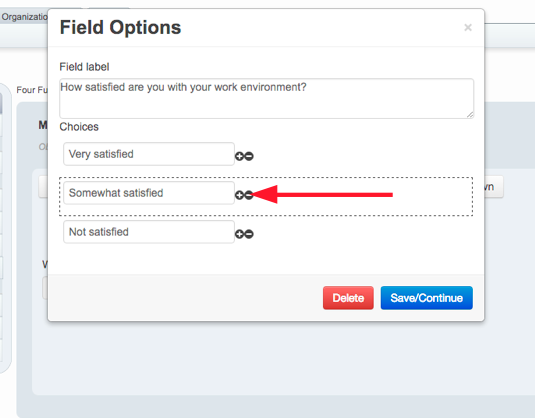Image resolution: width=535 pixels, height=418 pixels.
Task: Add a choice after Very satisfied
Action: click(x=240, y=156)
